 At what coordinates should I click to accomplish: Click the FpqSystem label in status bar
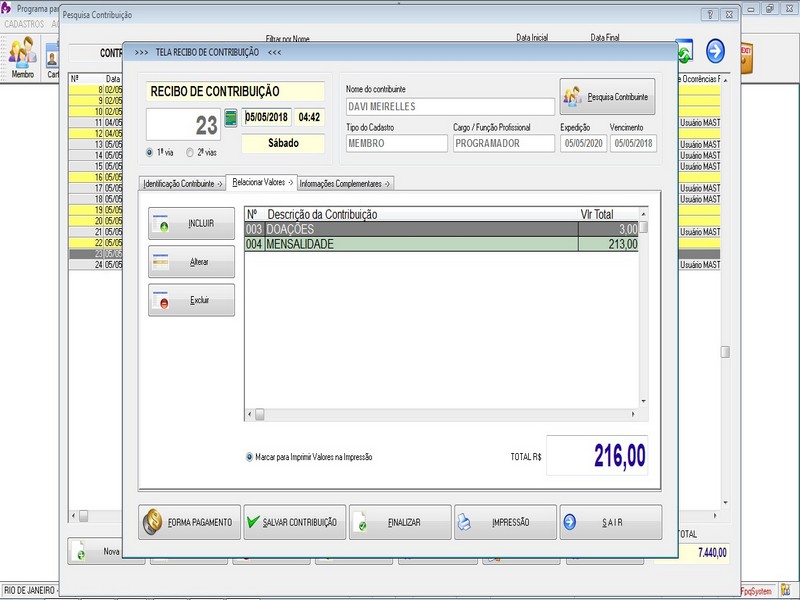click(757, 591)
